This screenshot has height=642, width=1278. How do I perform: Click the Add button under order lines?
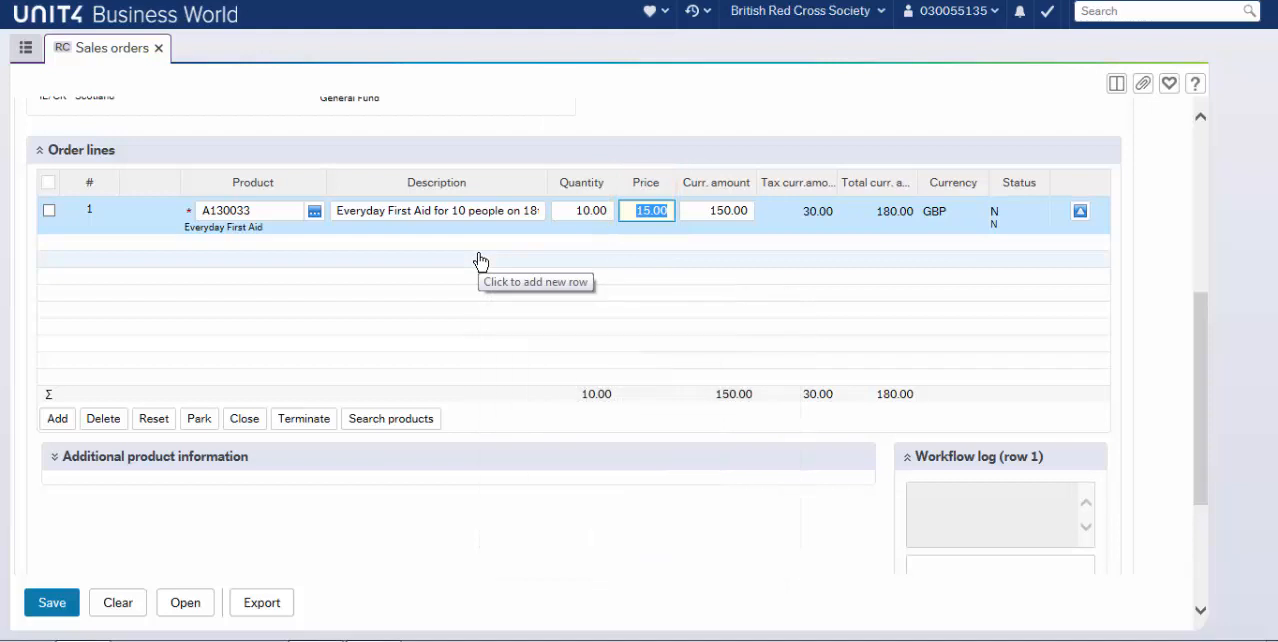pyautogui.click(x=57, y=419)
